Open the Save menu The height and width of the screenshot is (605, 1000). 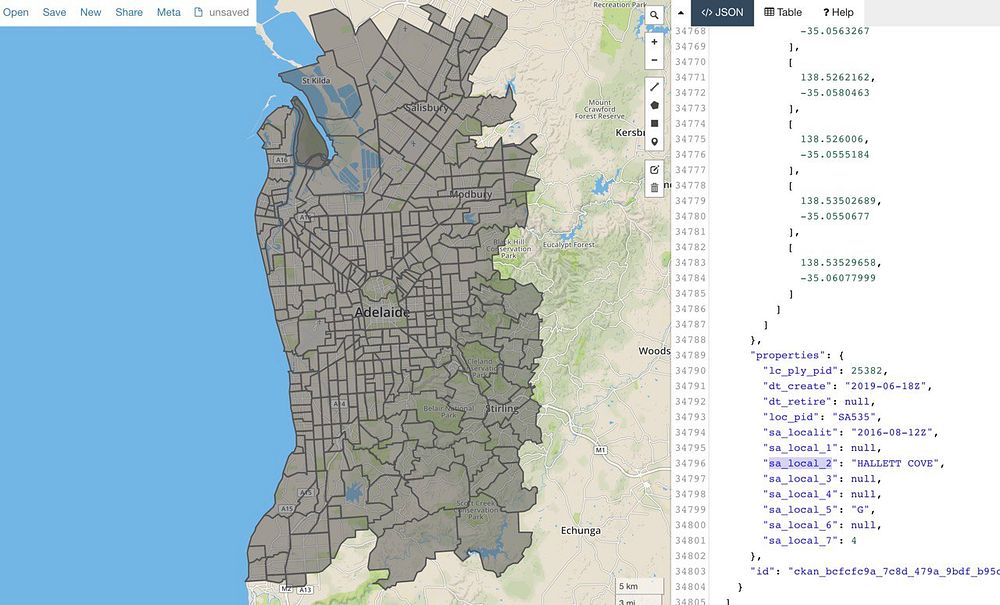54,12
